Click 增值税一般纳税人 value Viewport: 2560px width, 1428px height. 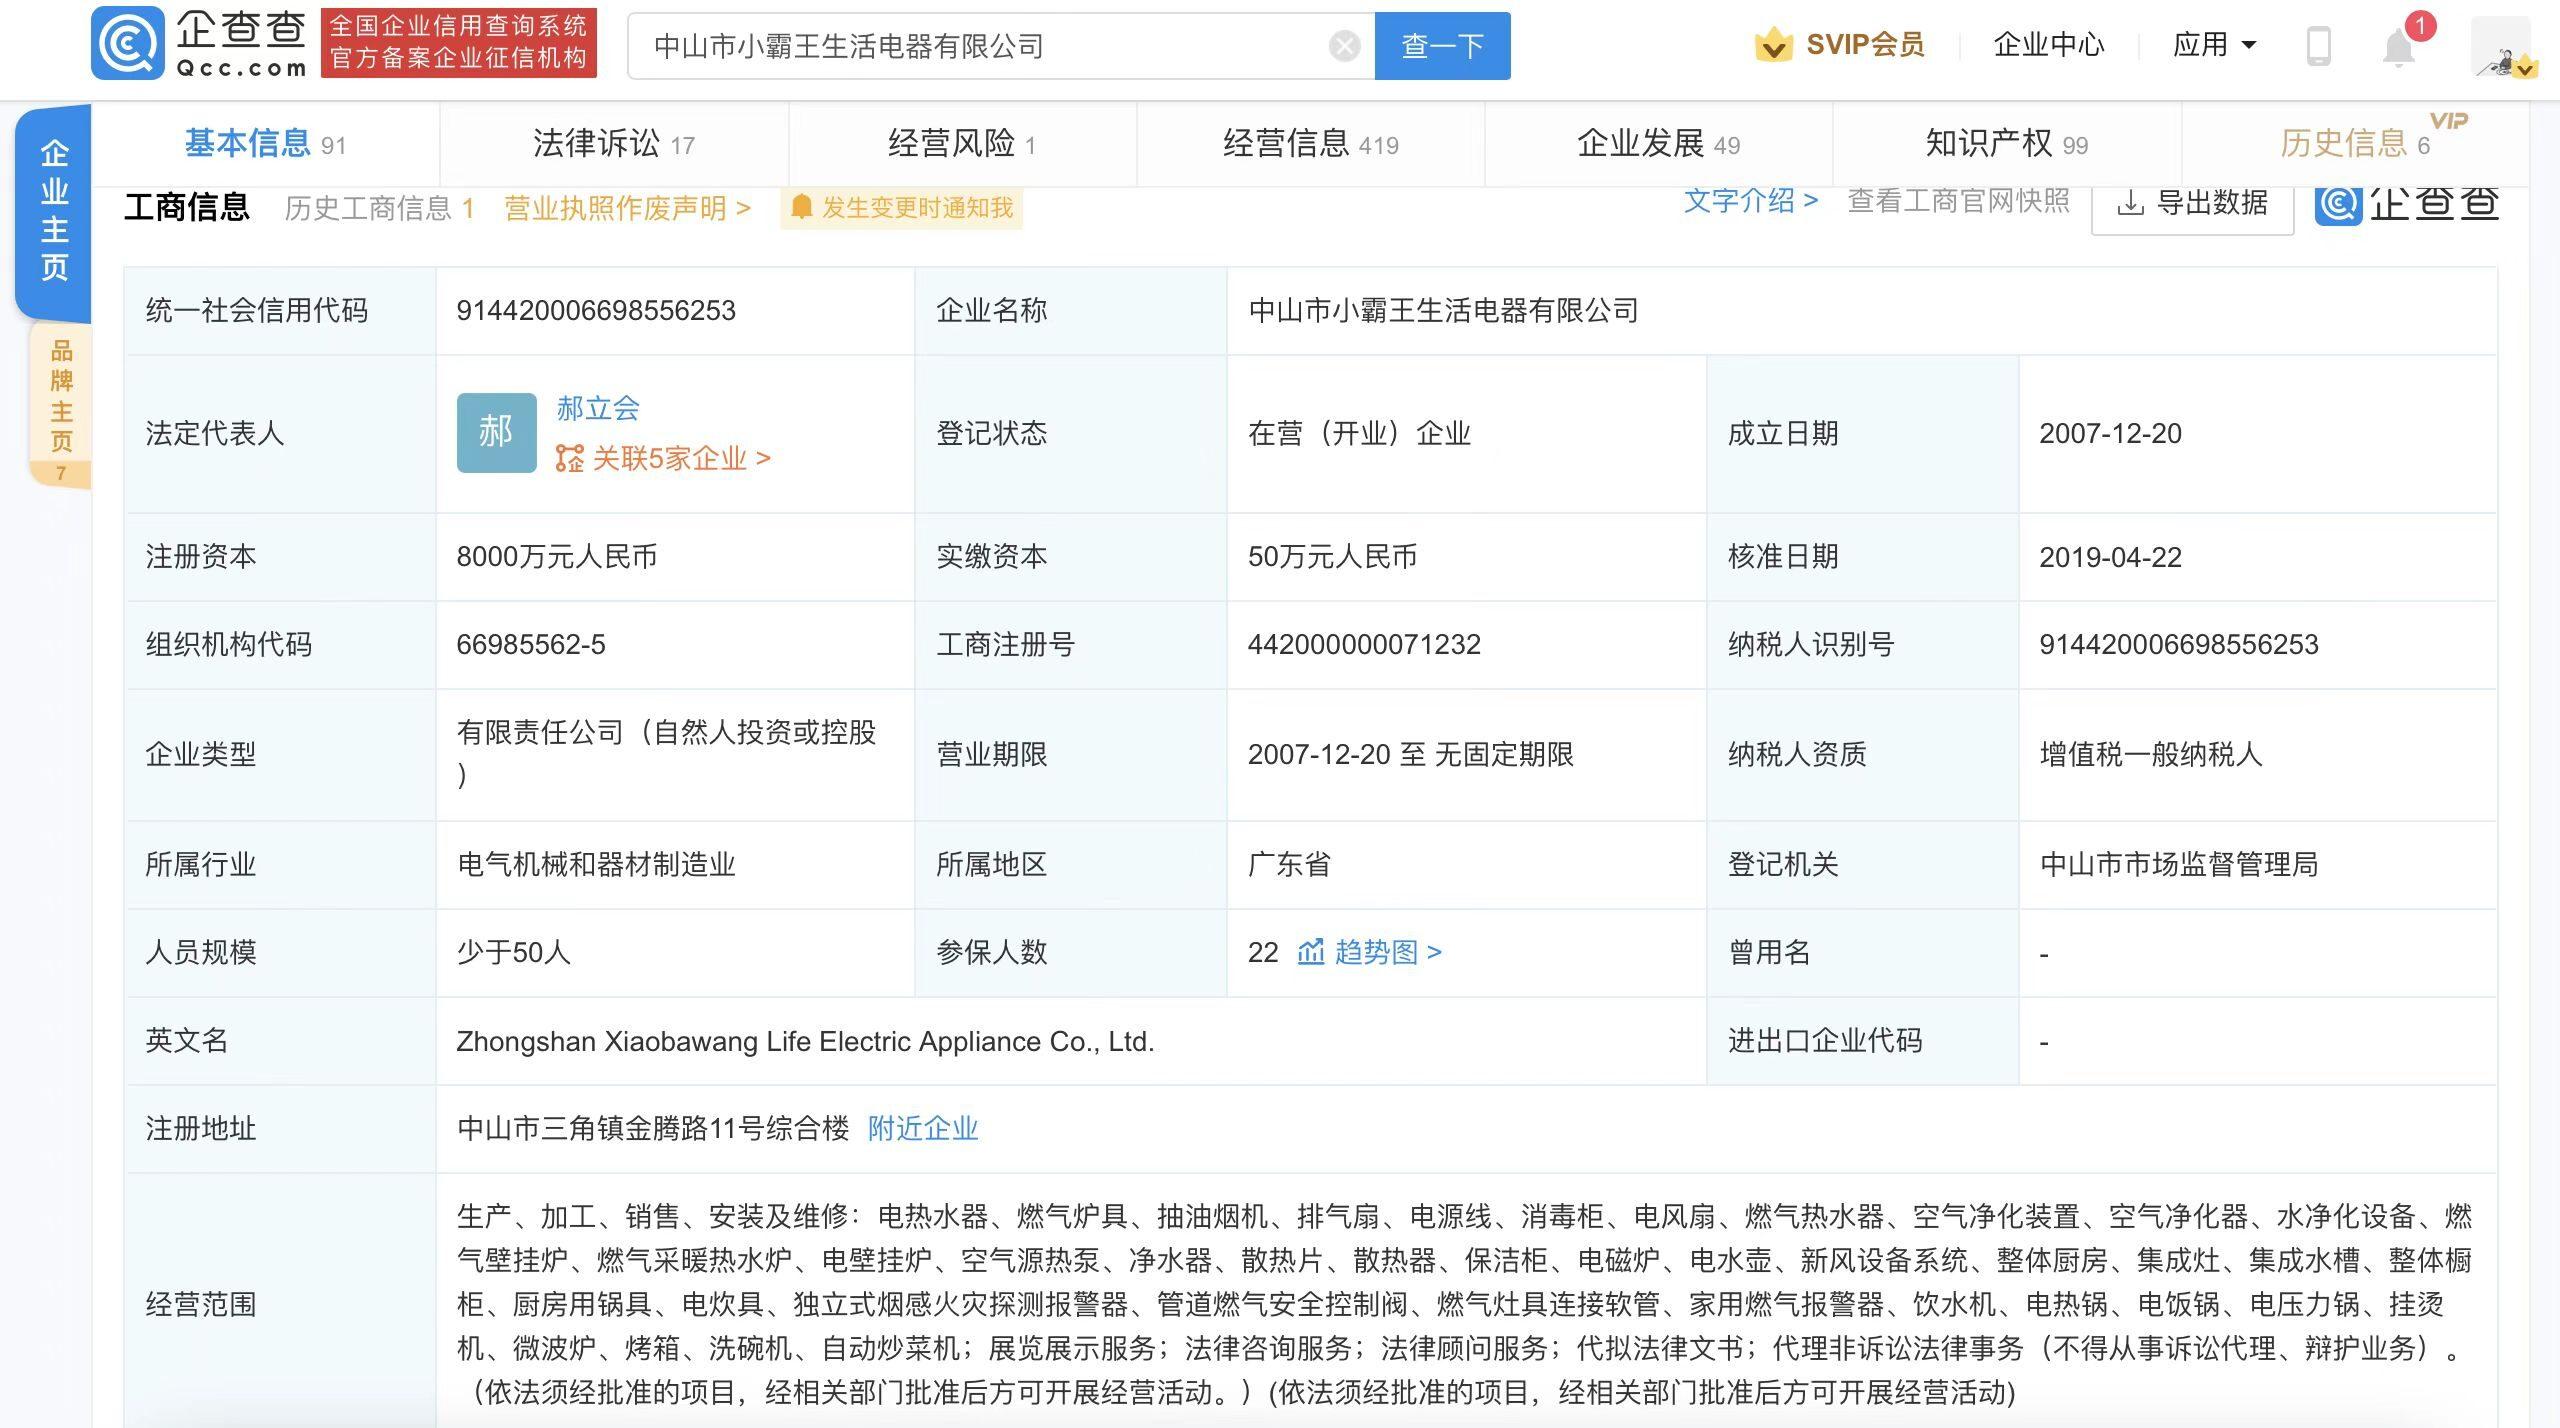tap(2151, 754)
